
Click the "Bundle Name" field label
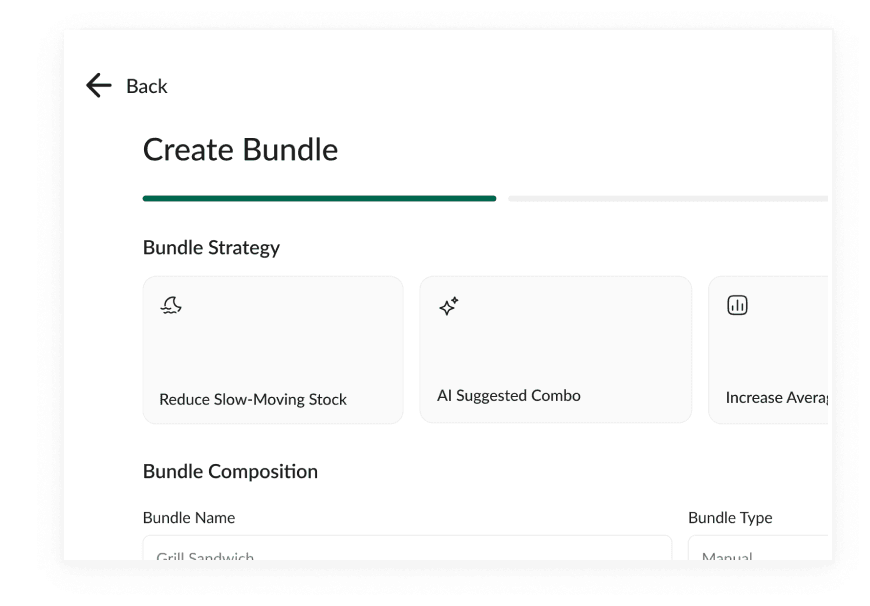click(x=189, y=517)
